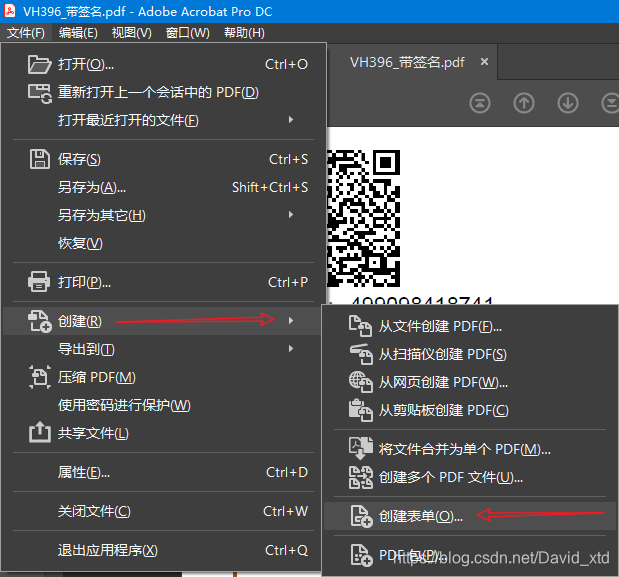The image size is (619, 577).
Task: Click the Share file upload icon
Action: click(x=39, y=432)
